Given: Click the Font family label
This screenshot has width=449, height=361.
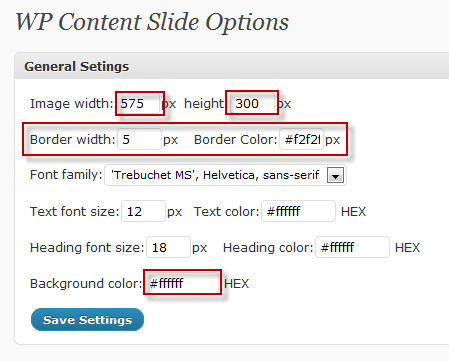Looking at the screenshot, I should coord(66,175).
